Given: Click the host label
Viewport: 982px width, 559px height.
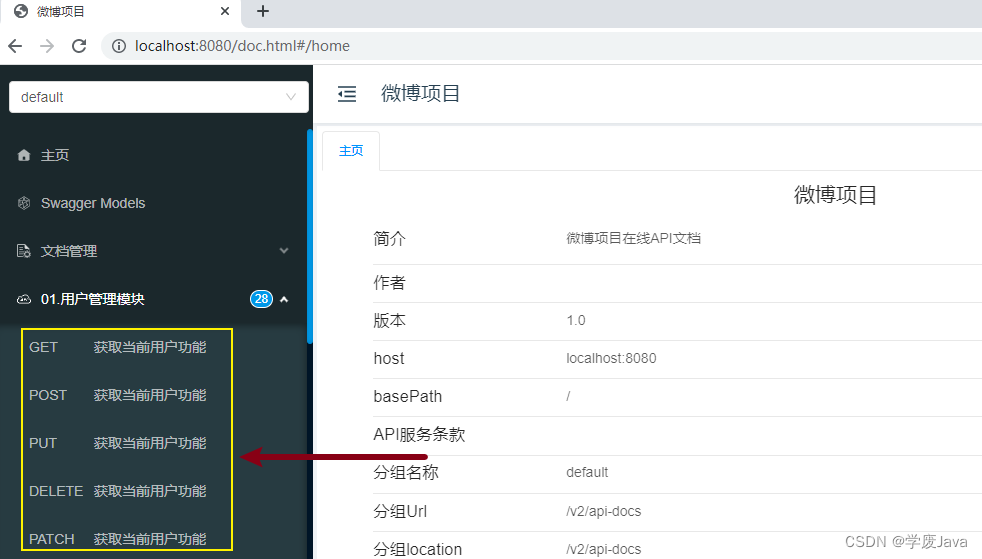Looking at the screenshot, I should (x=389, y=359).
